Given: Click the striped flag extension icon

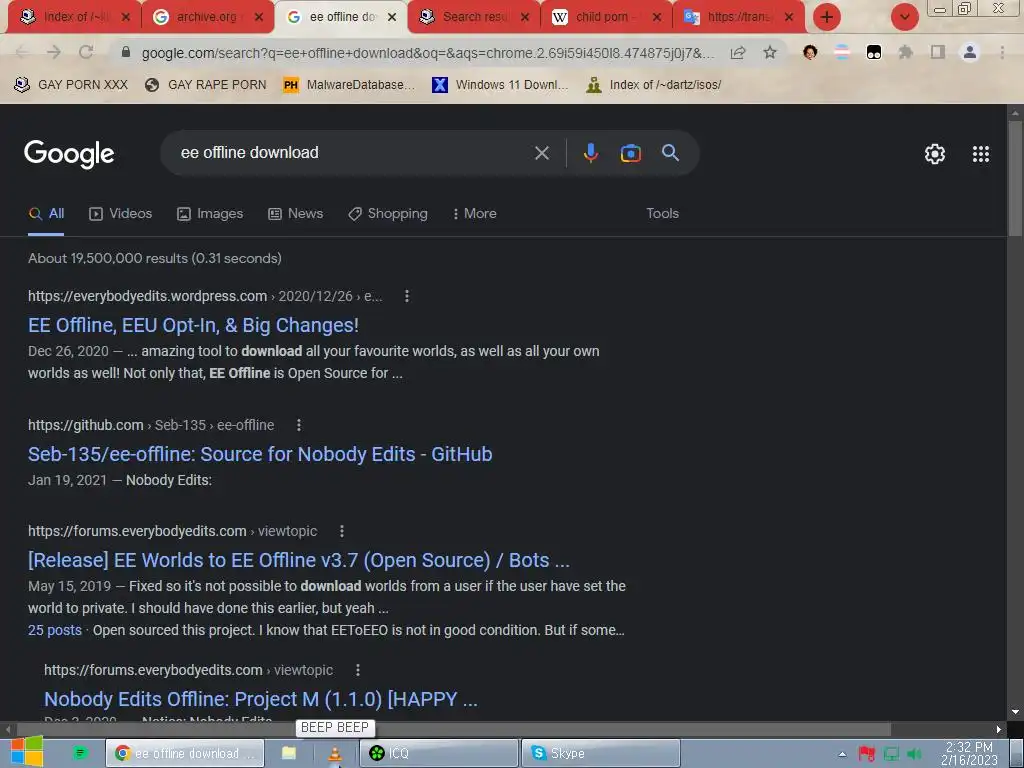Looking at the screenshot, I should (842, 52).
